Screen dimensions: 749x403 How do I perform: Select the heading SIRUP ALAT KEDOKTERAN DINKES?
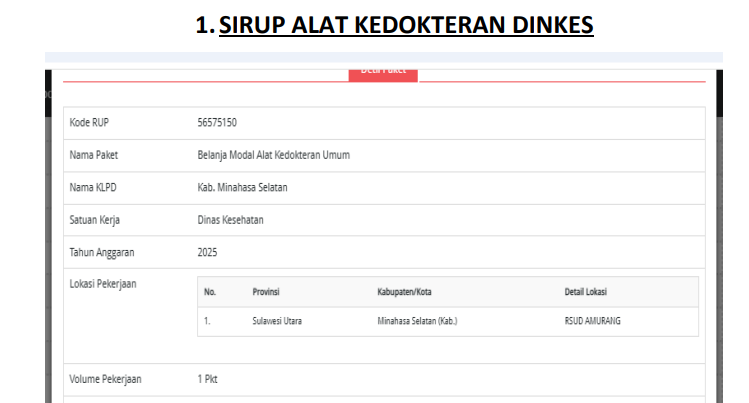pos(406,25)
